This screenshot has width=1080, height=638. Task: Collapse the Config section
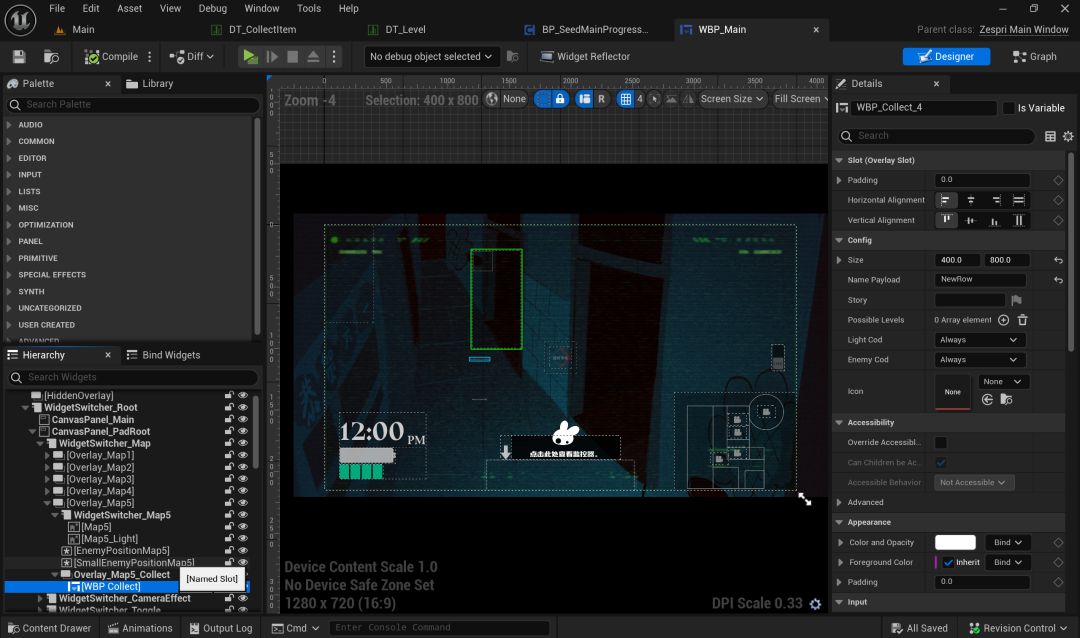pyautogui.click(x=840, y=240)
